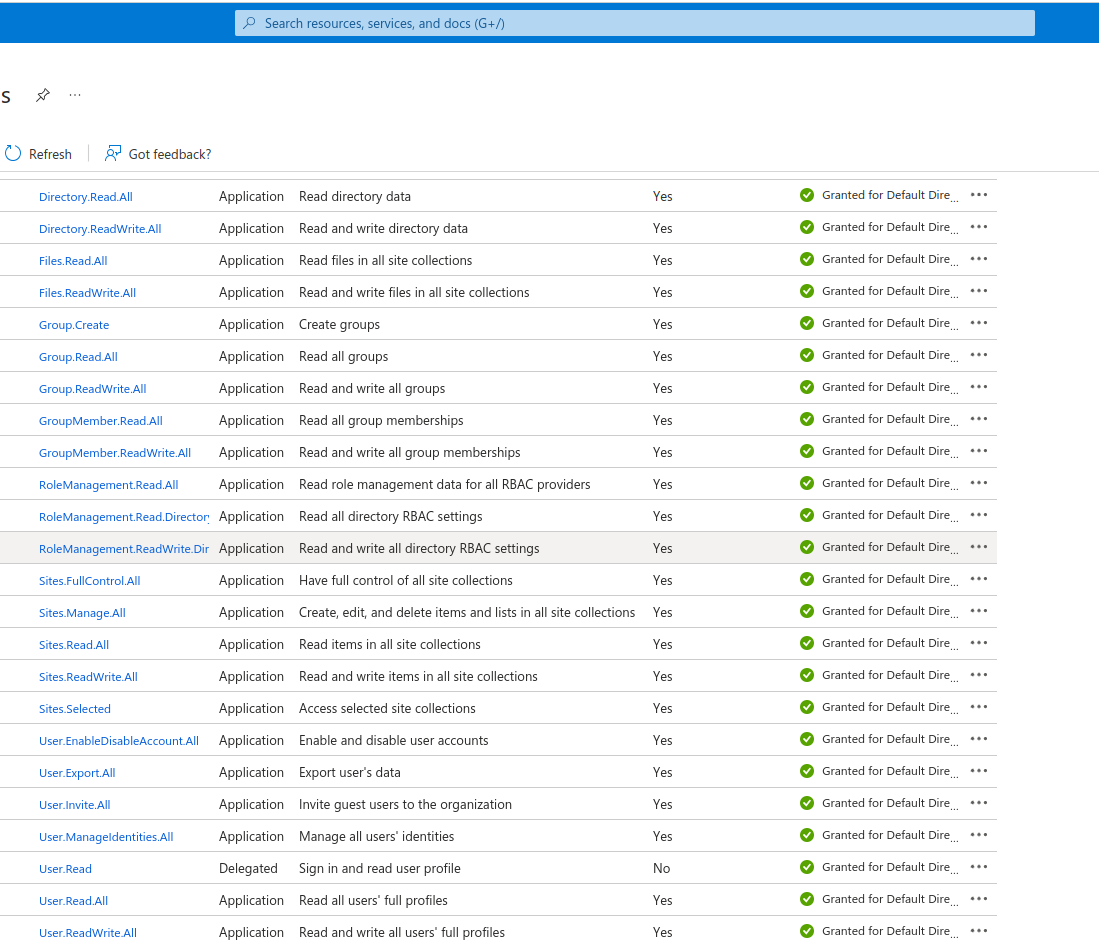
Task: Select the 'Have full control of all site collections' description
Action: [x=406, y=580]
